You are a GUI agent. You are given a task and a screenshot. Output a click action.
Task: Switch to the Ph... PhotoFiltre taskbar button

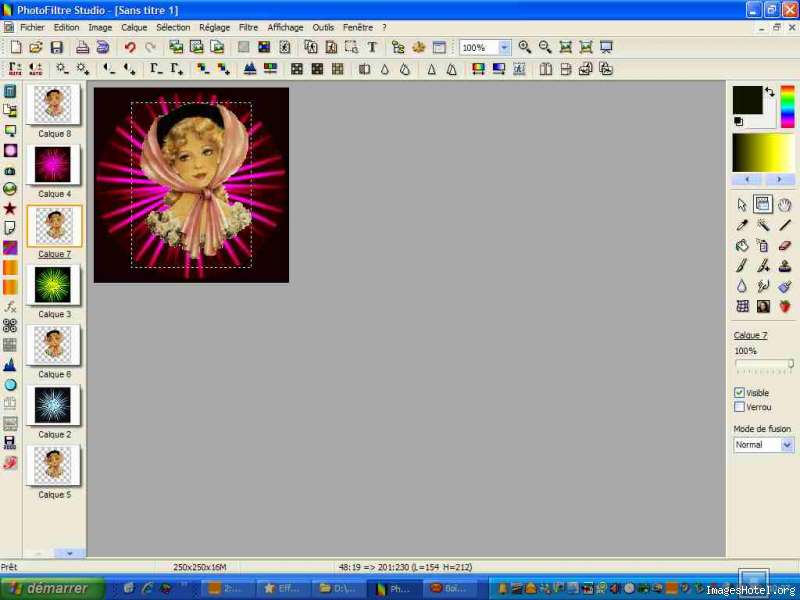[397, 589]
